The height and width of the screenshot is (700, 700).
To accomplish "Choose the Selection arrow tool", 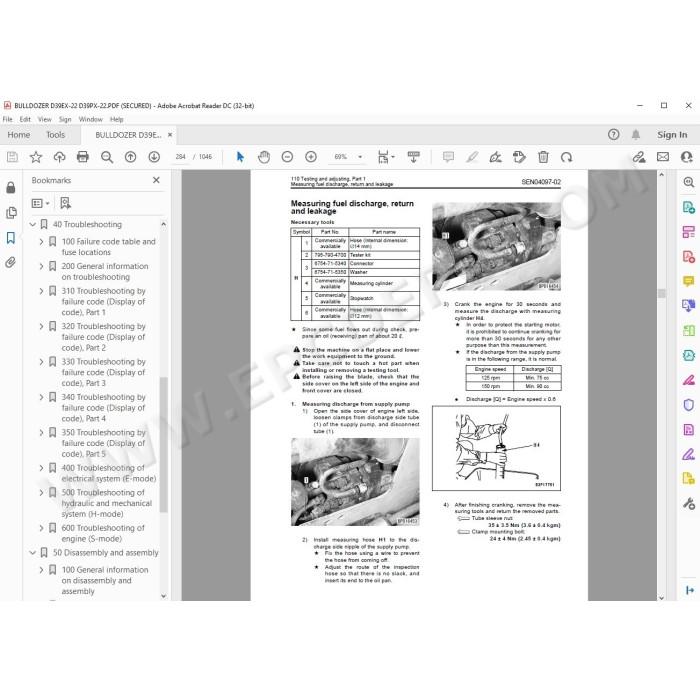I will pyautogui.click(x=240, y=157).
